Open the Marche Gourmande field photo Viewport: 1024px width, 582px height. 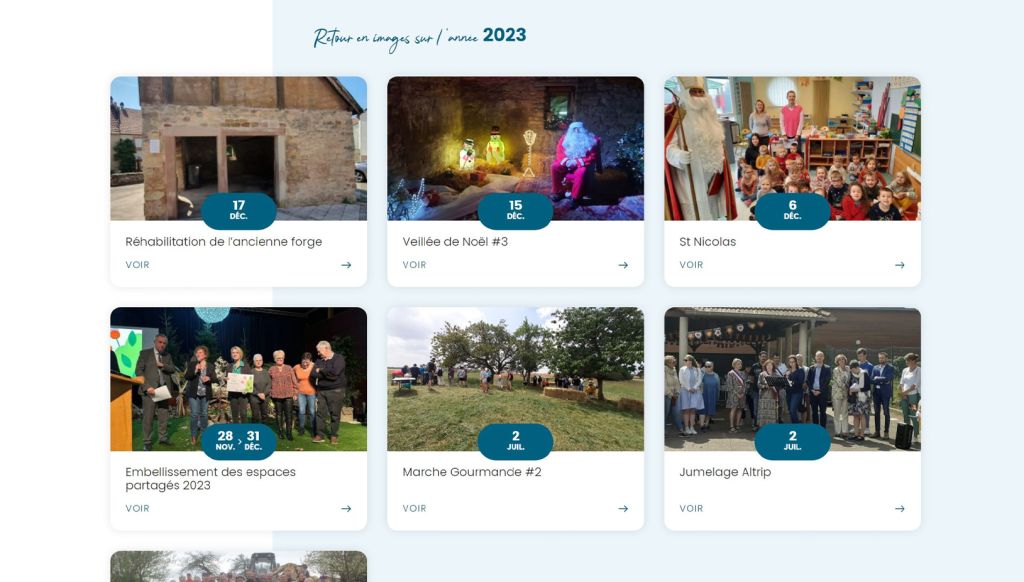pos(515,379)
